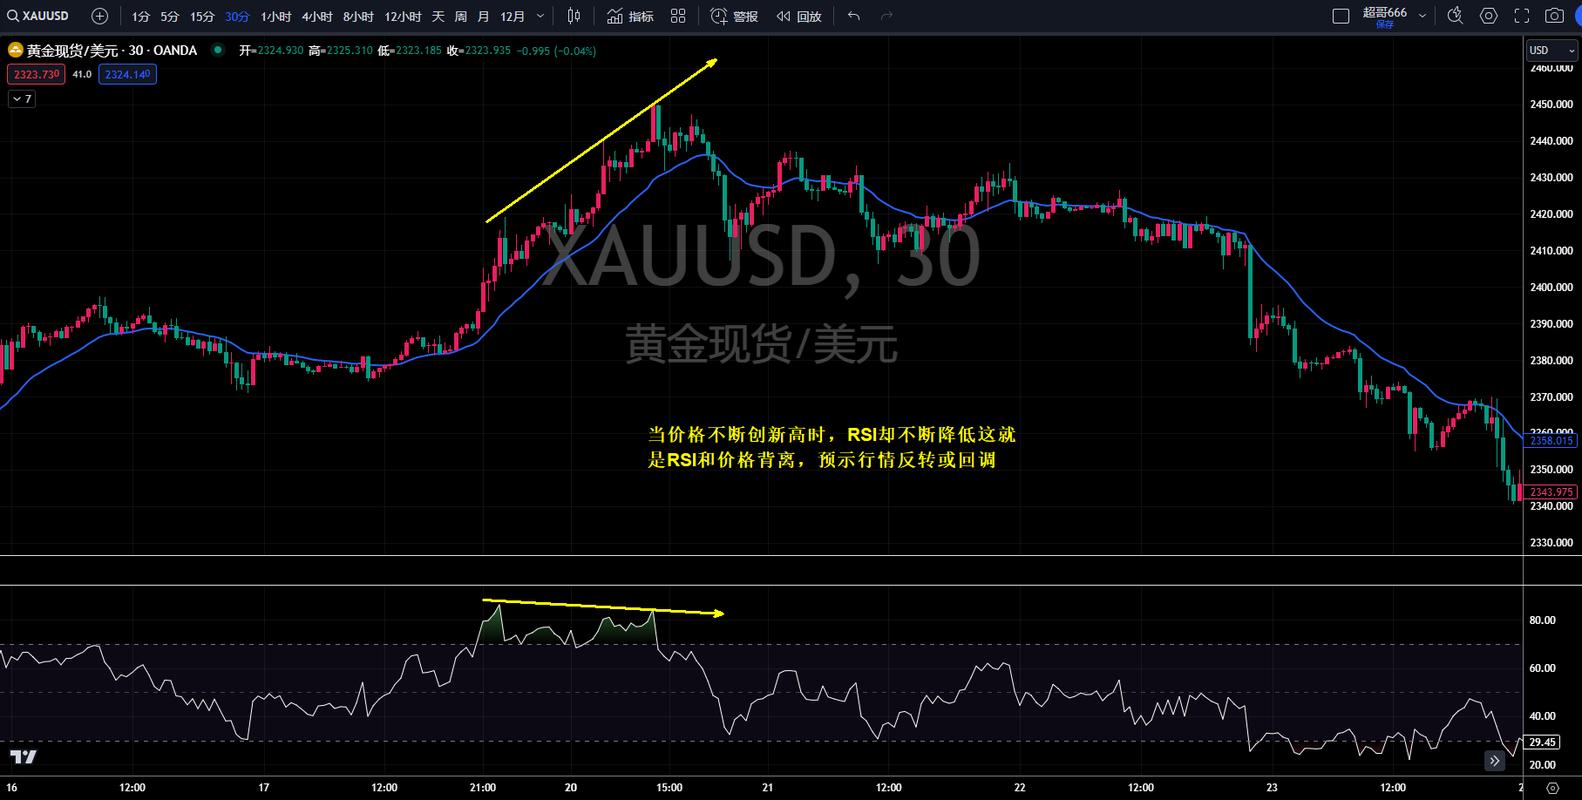Select the daily 天 interval
This screenshot has height=800, width=1582.
(438, 16)
